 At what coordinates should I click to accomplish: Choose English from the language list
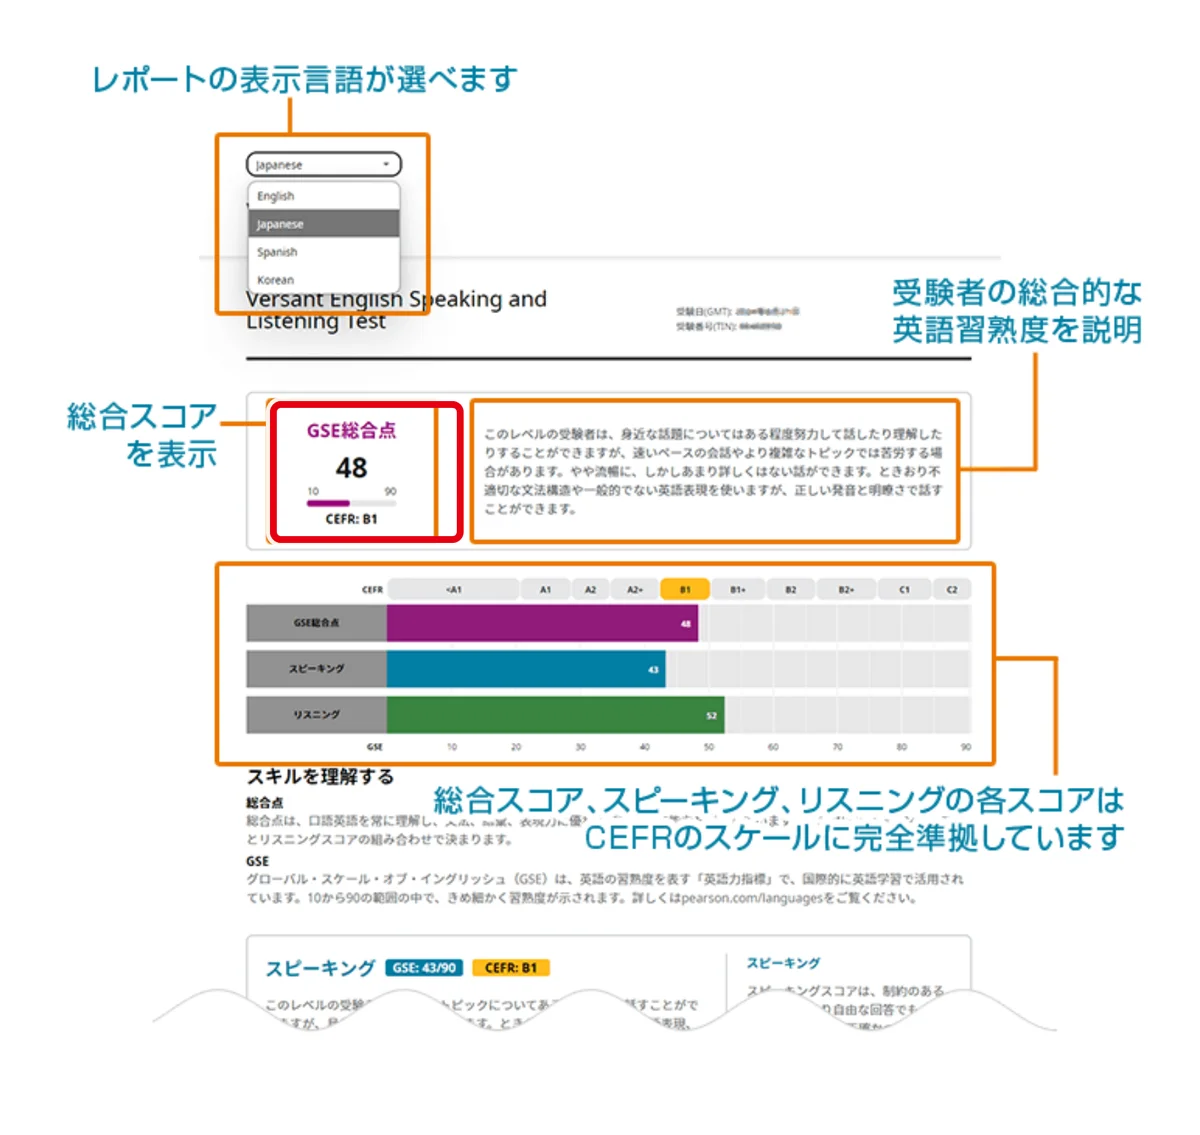click(x=323, y=196)
